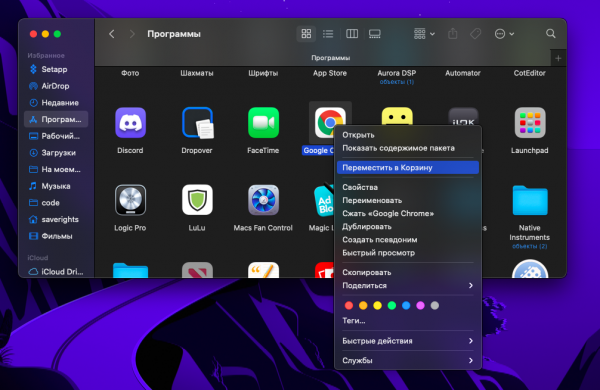Screen dimensions: 600x390
Task: Choose Быстрый просмотр
Action: click(408, 253)
